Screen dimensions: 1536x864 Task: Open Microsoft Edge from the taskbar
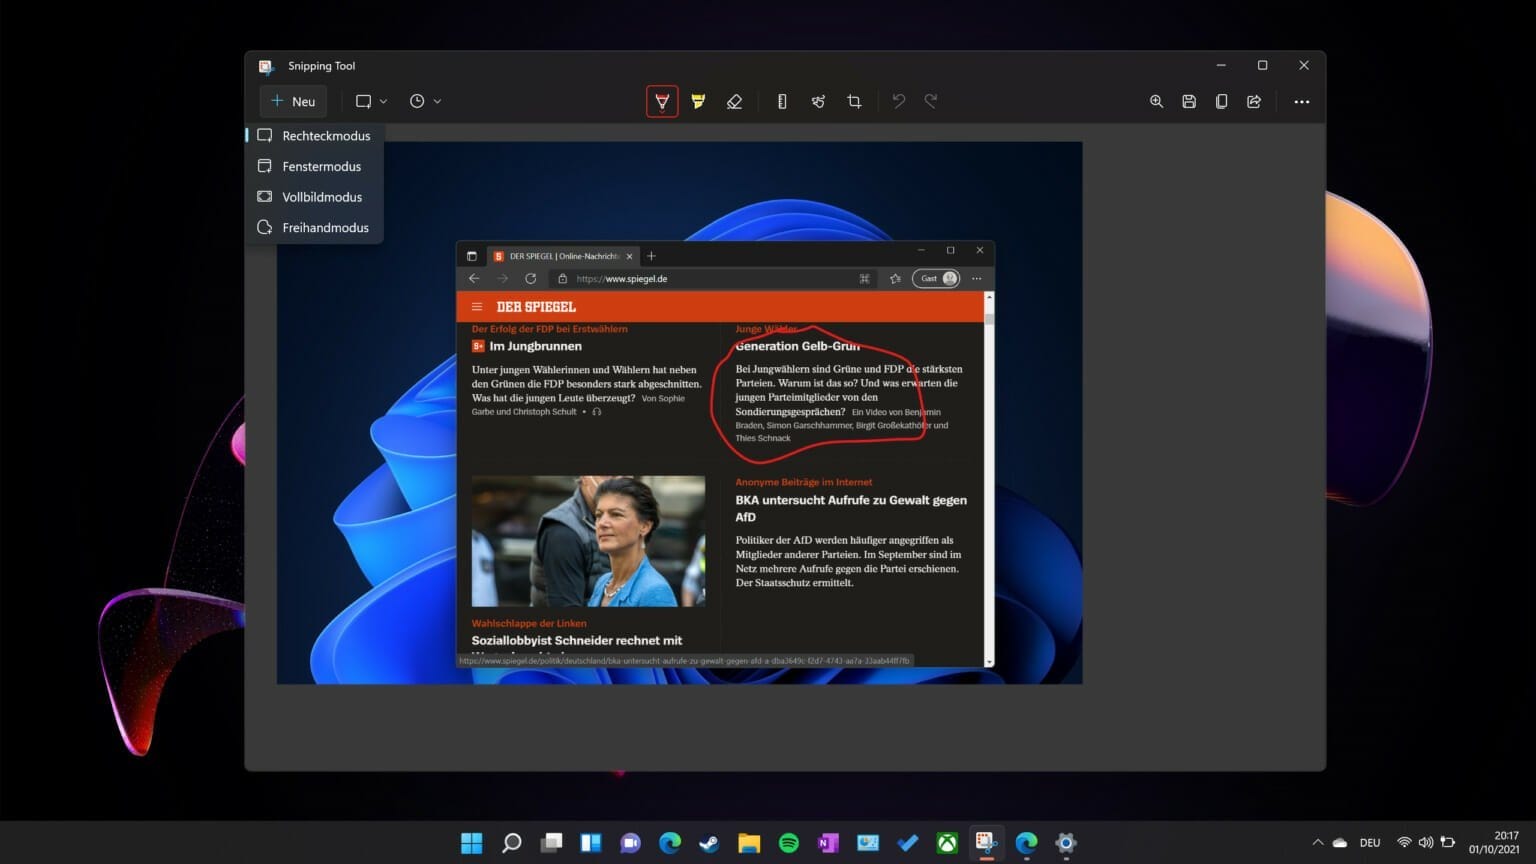(x=669, y=843)
